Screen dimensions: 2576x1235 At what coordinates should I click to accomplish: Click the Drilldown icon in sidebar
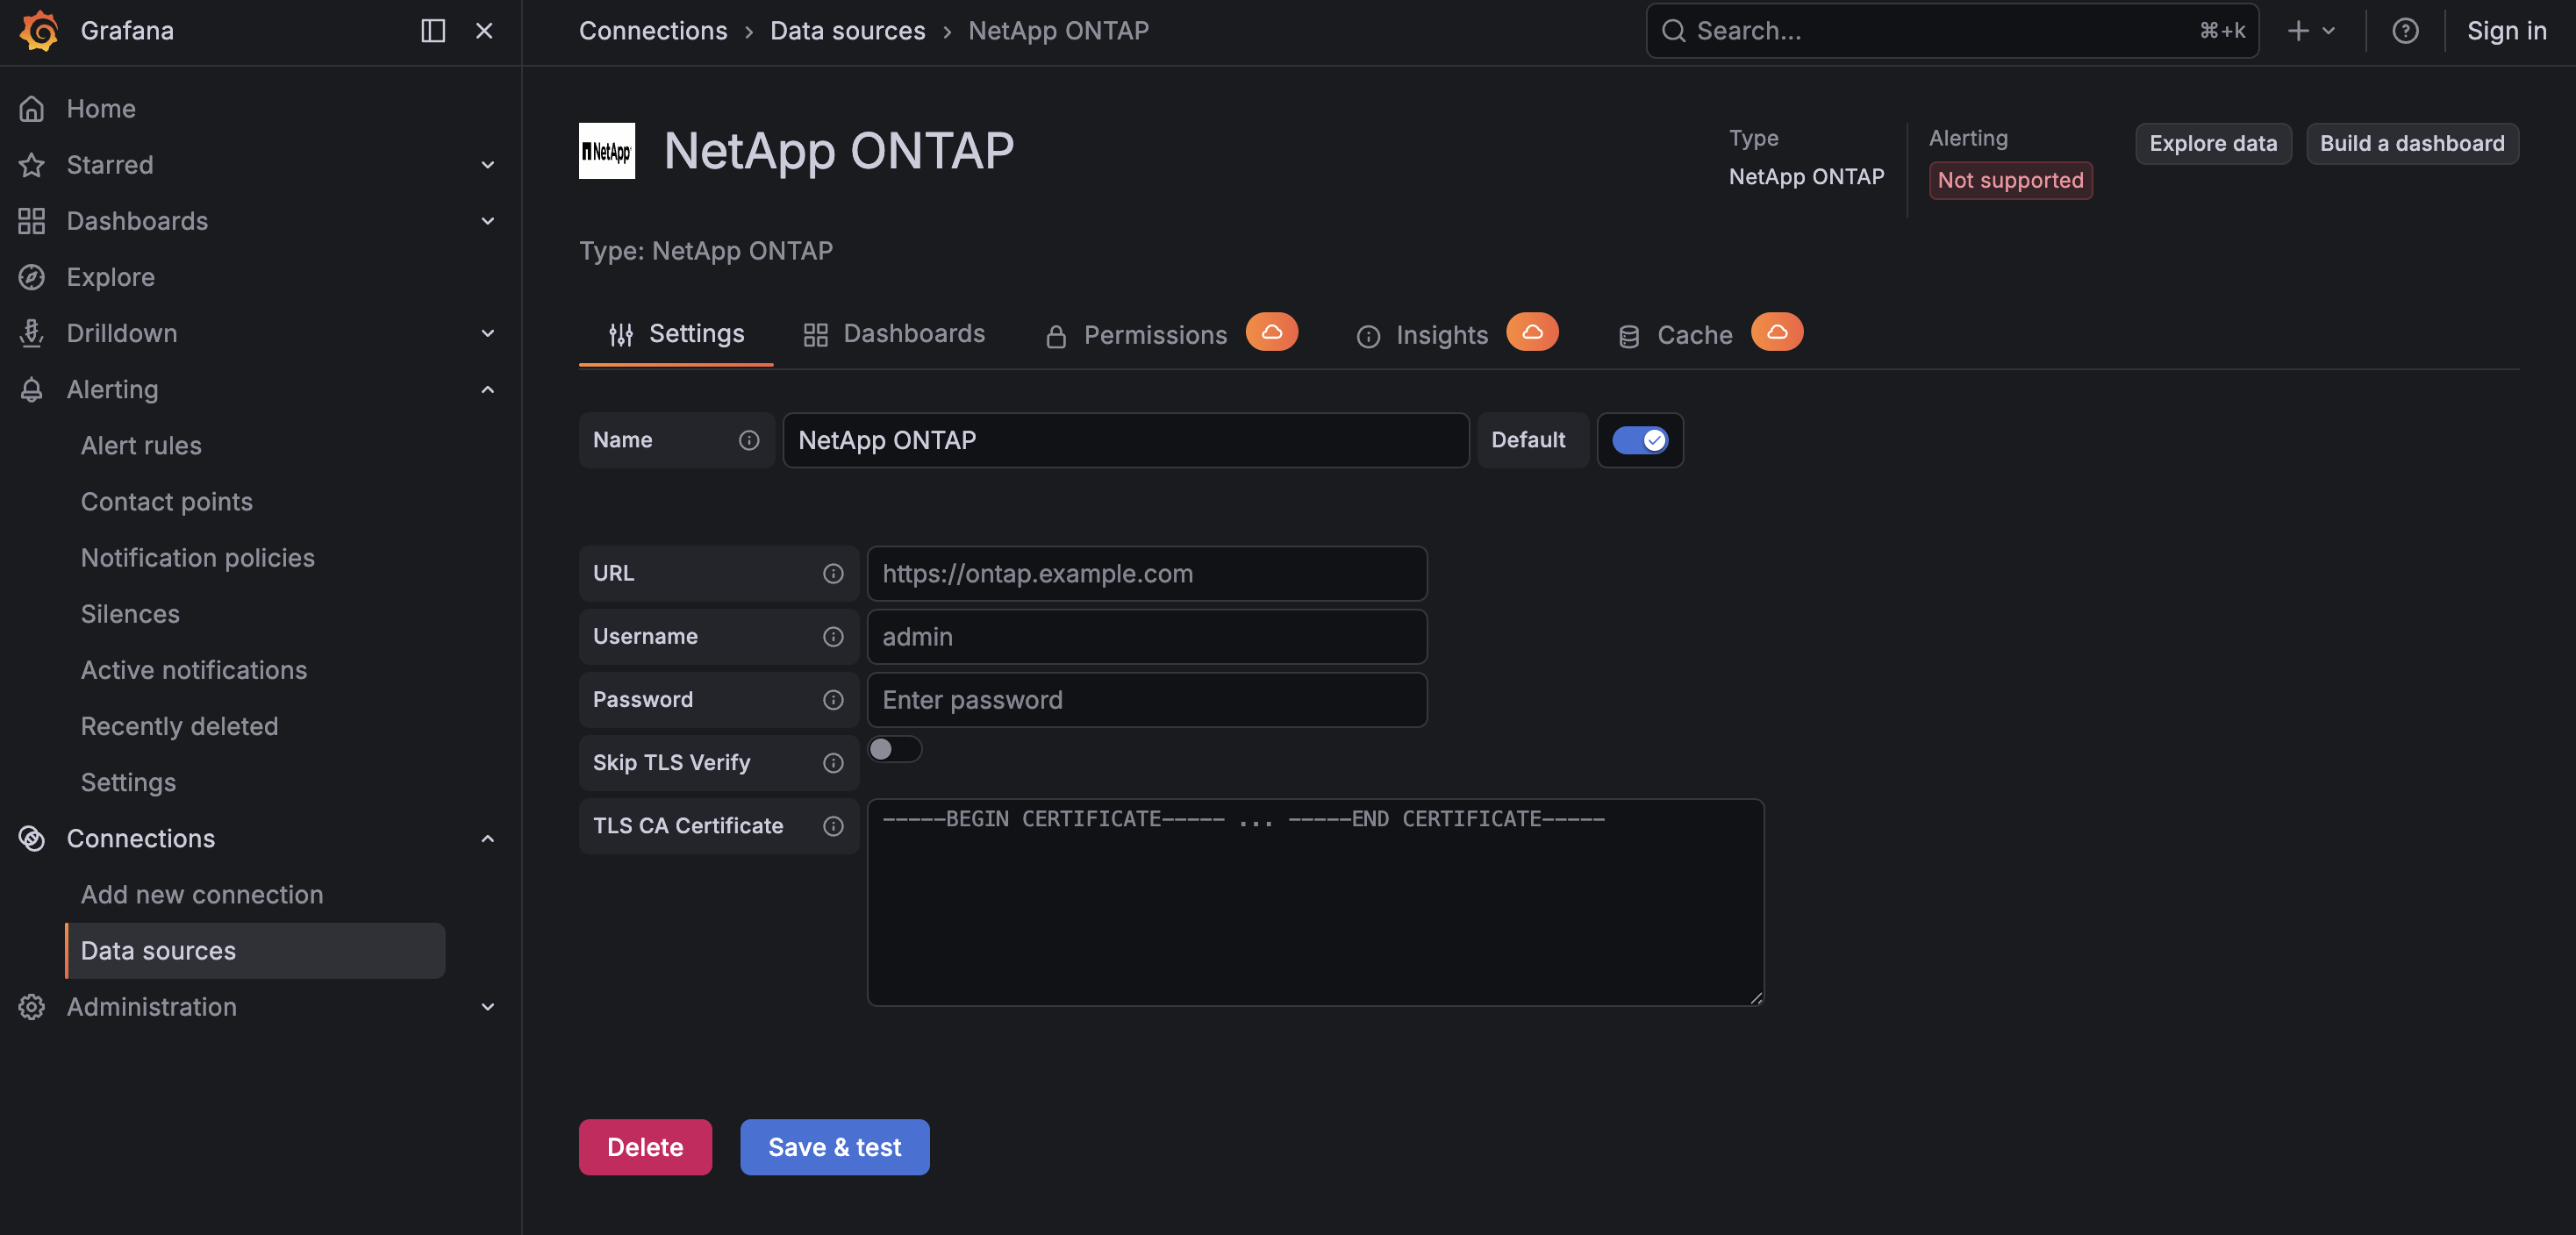(x=31, y=333)
